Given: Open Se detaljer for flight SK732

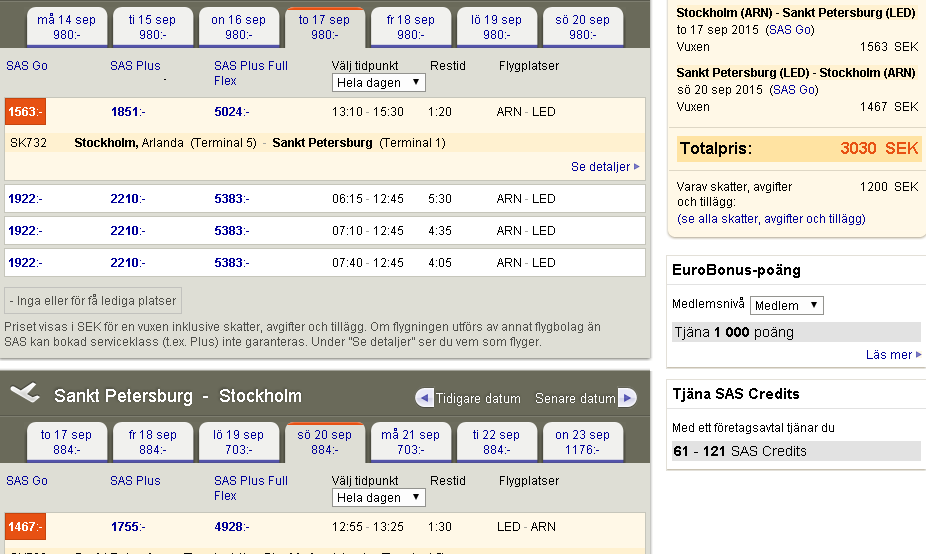Looking at the screenshot, I should pyautogui.click(x=605, y=167).
